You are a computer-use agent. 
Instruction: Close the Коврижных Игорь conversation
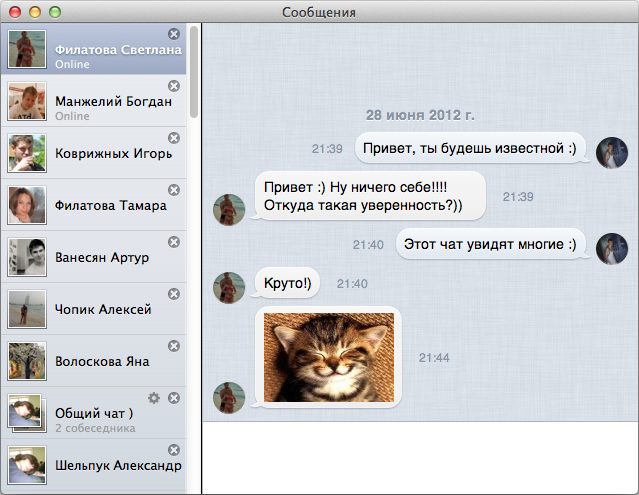point(174,138)
